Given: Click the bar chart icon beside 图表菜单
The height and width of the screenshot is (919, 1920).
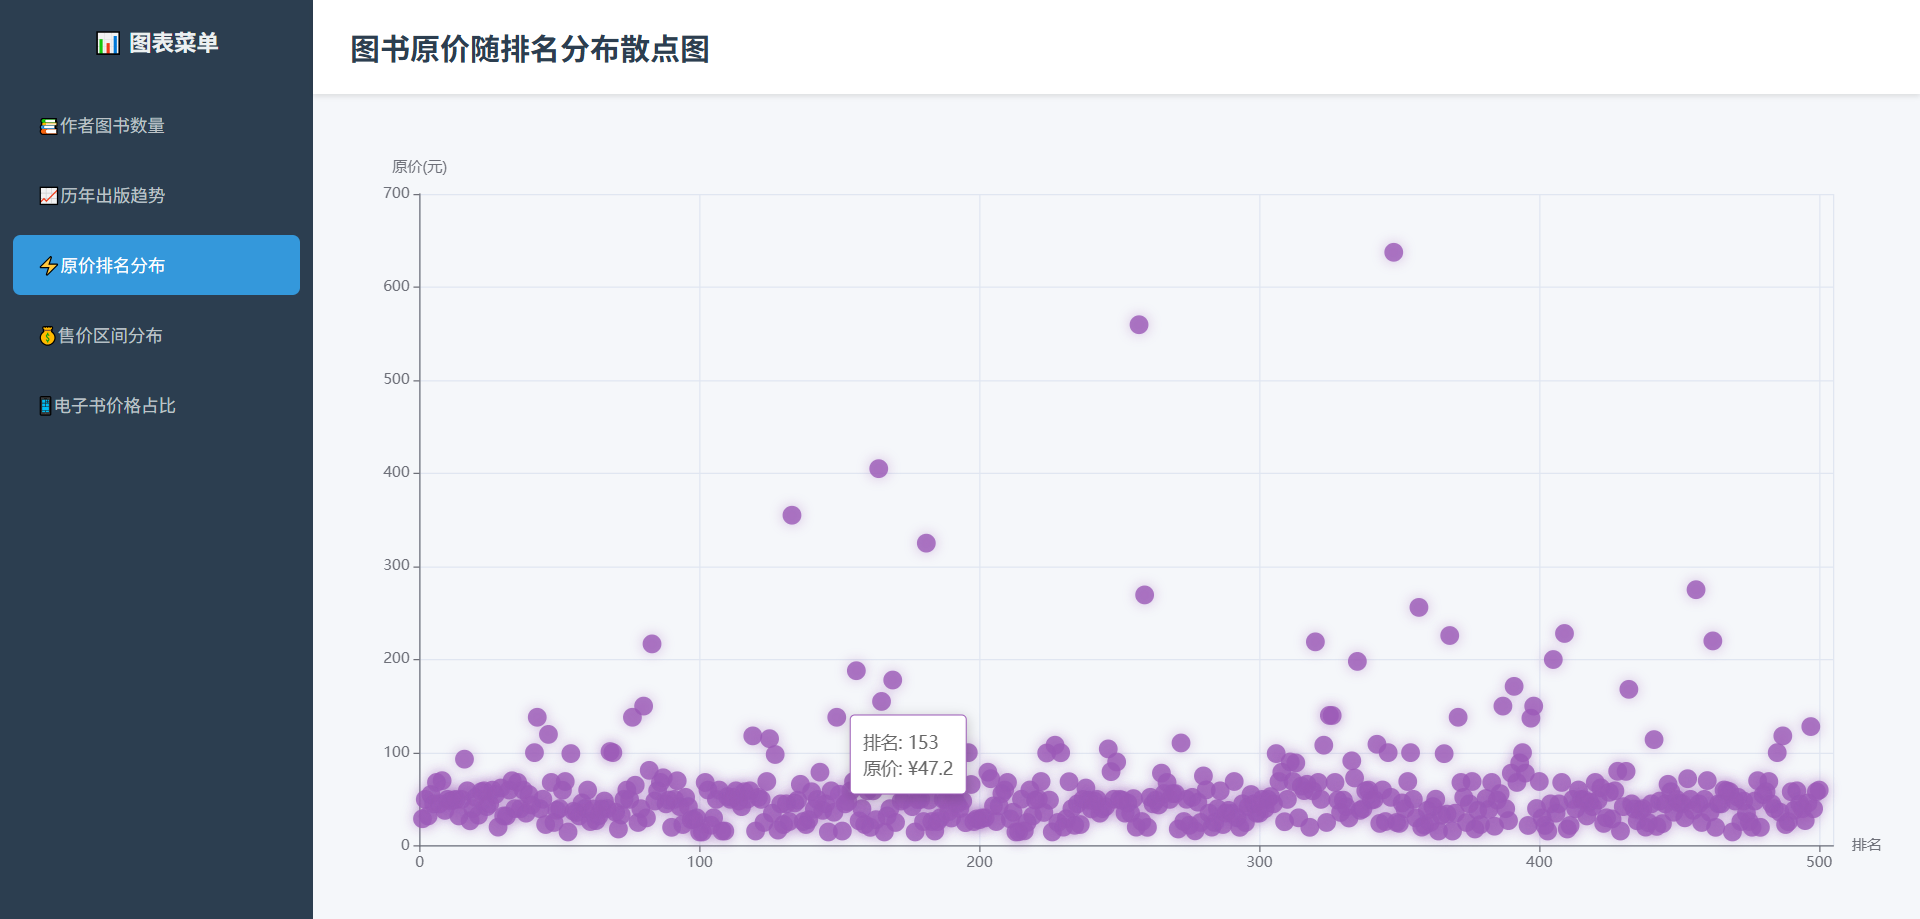Looking at the screenshot, I should pos(107,43).
